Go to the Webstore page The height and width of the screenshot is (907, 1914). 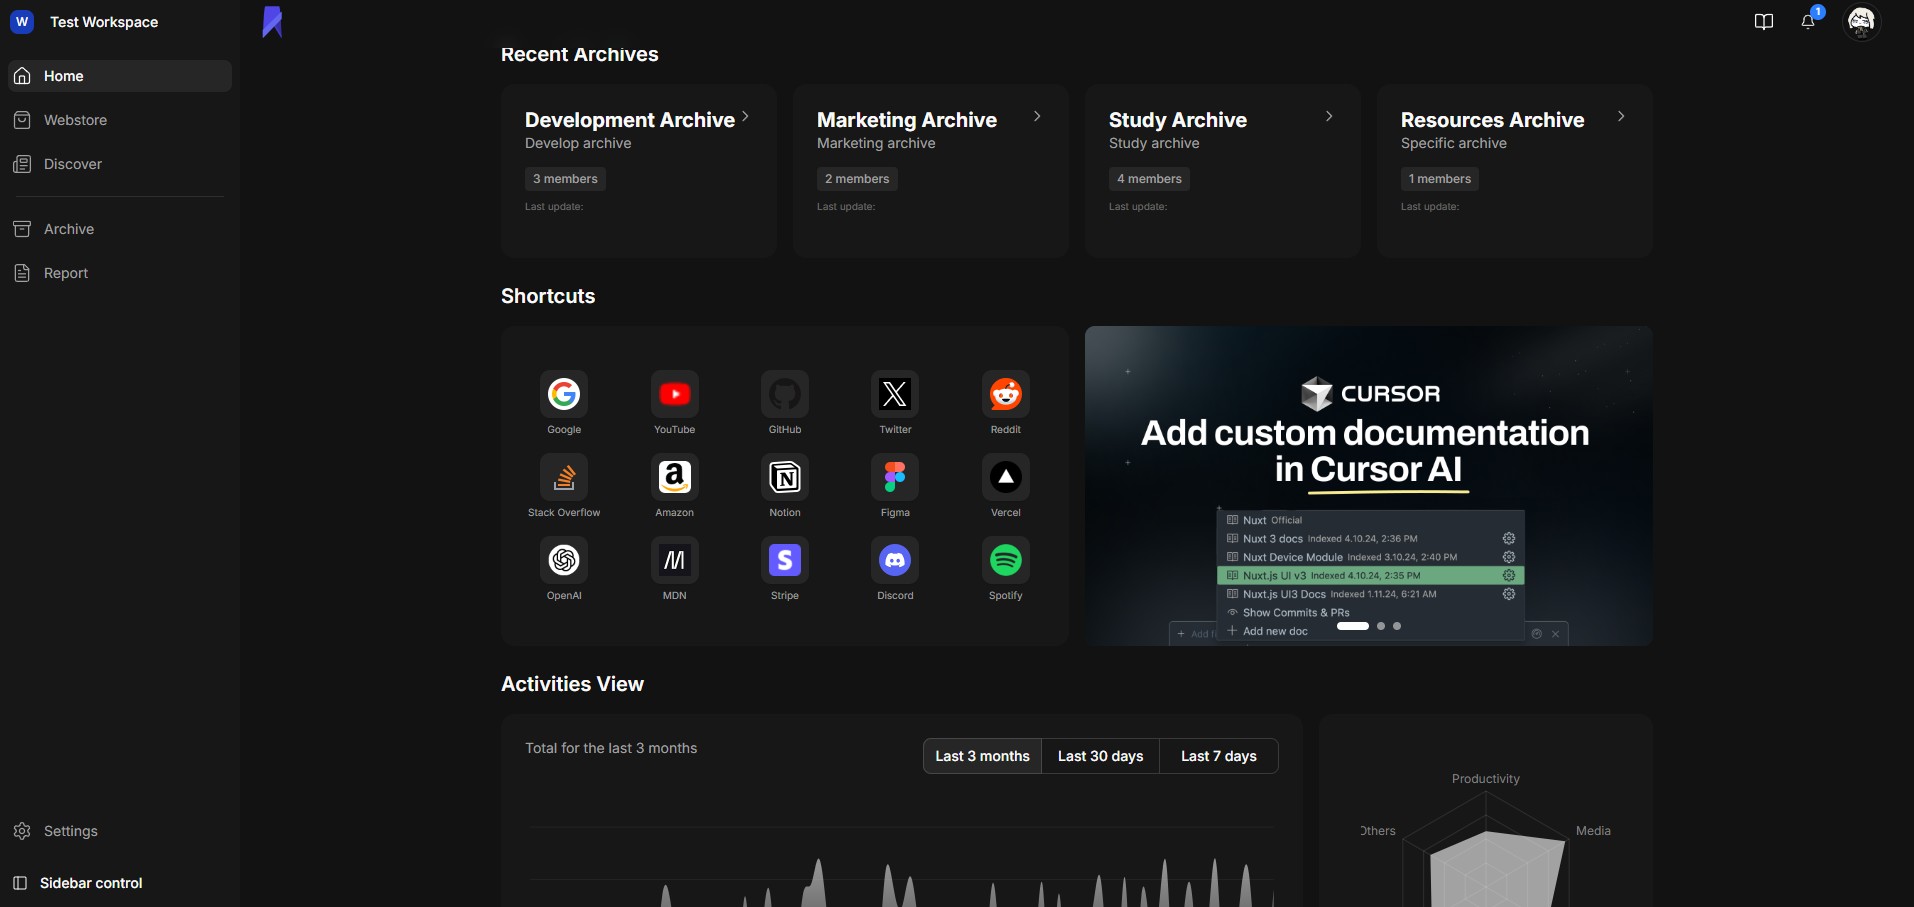point(75,120)
